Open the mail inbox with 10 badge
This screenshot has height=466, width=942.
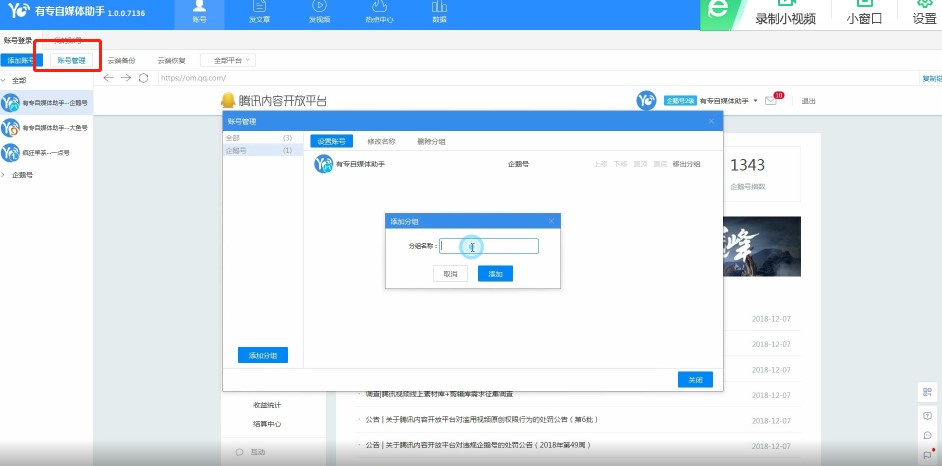click(771, 101)
